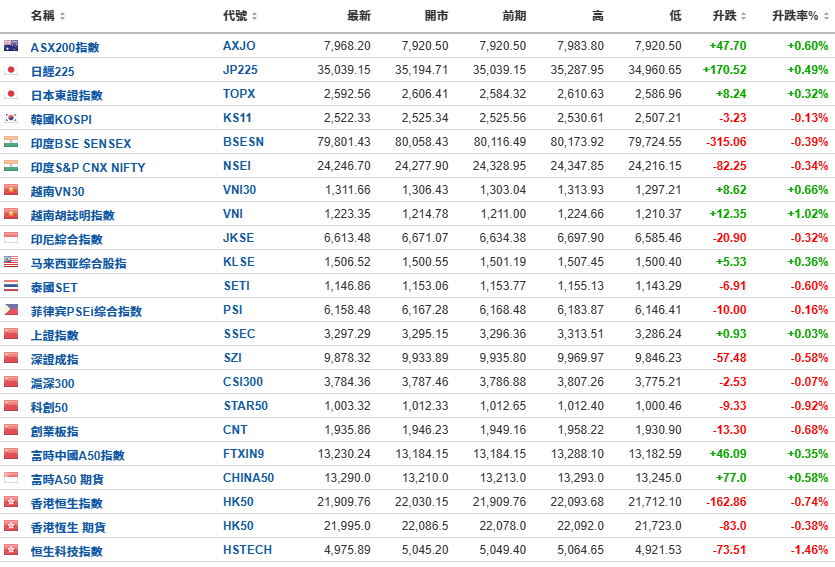Screen dimensions: 835x567
Task: Click the China flag beside 滬深300
Action: (11, 382)
